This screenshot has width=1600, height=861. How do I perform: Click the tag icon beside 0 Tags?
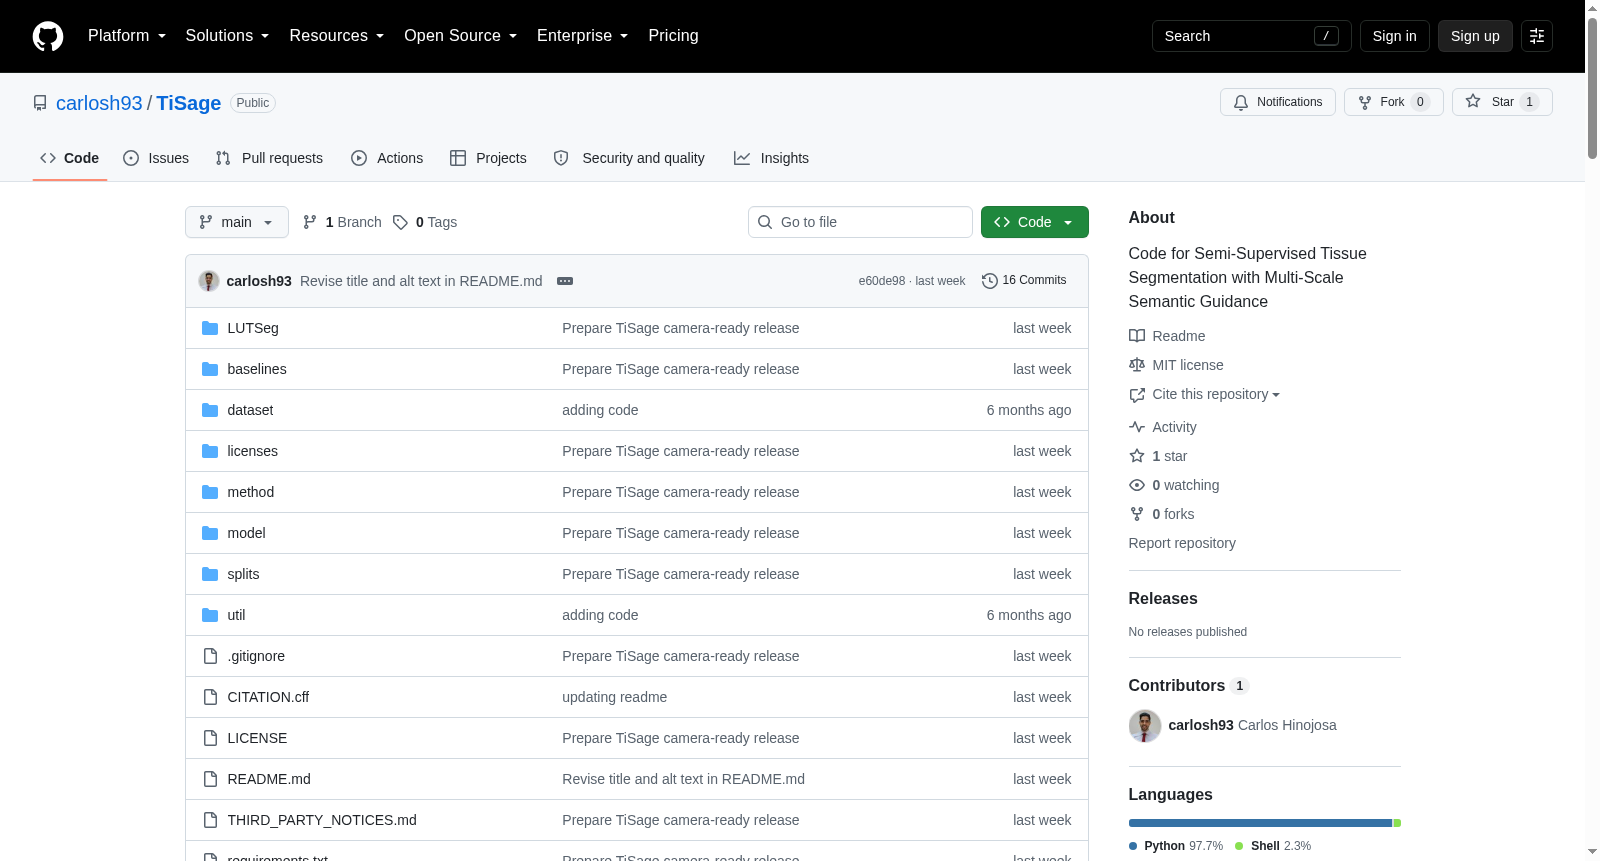[x=400, y=222]
